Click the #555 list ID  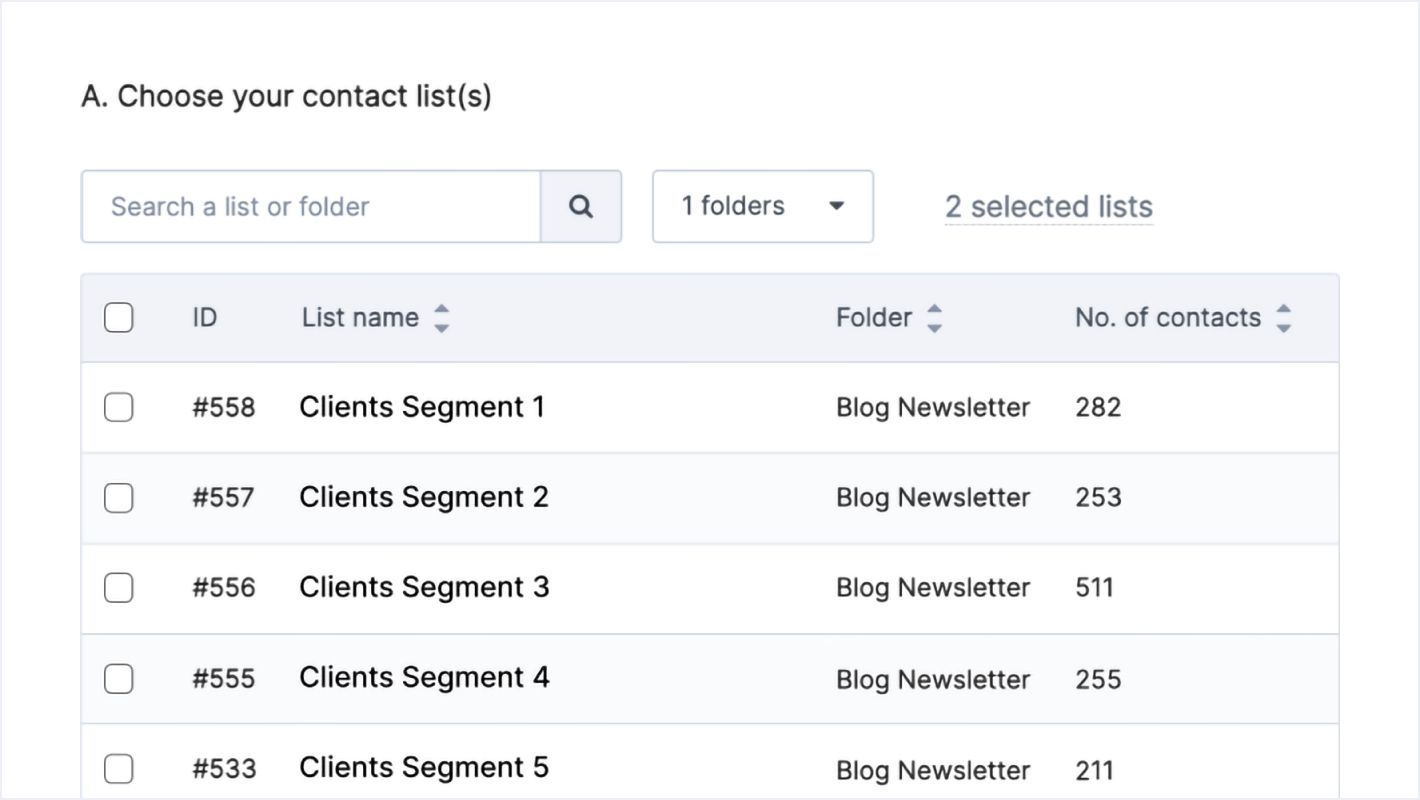[x=223, y=679]
